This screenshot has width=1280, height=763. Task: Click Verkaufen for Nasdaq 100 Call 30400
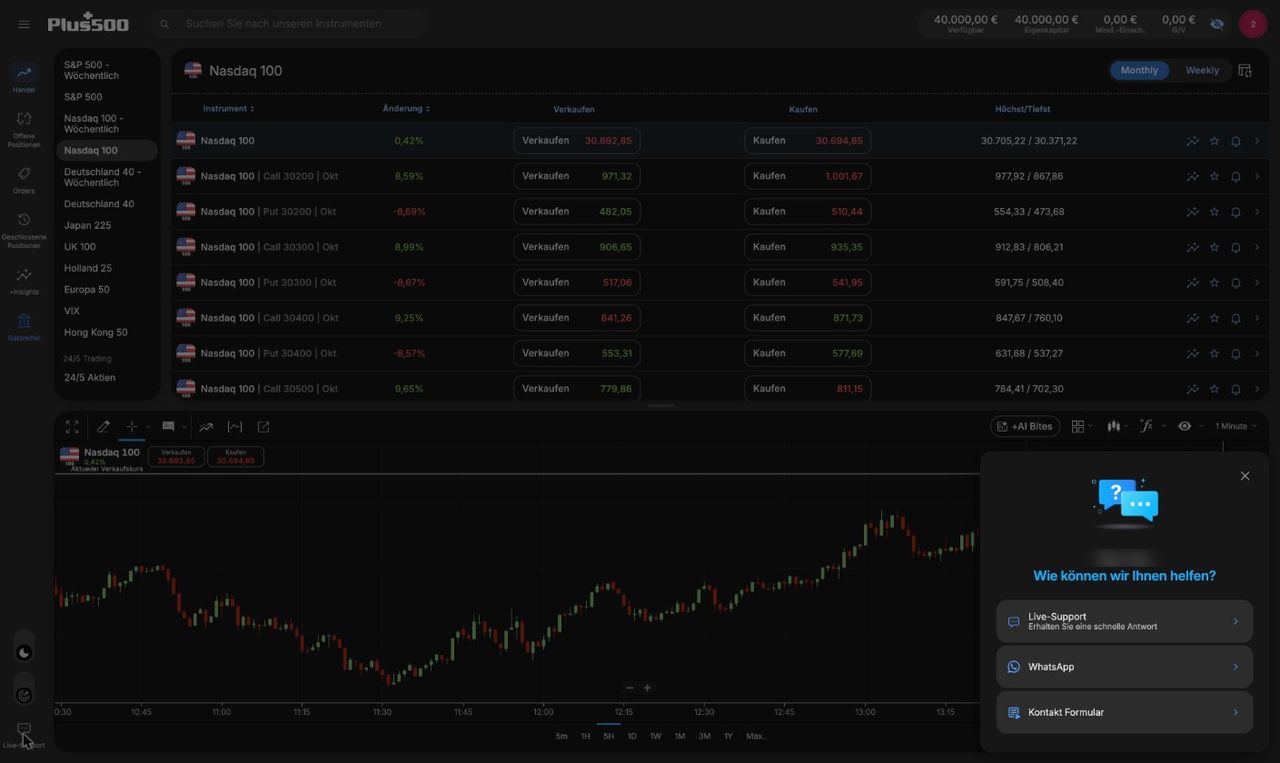577,318
